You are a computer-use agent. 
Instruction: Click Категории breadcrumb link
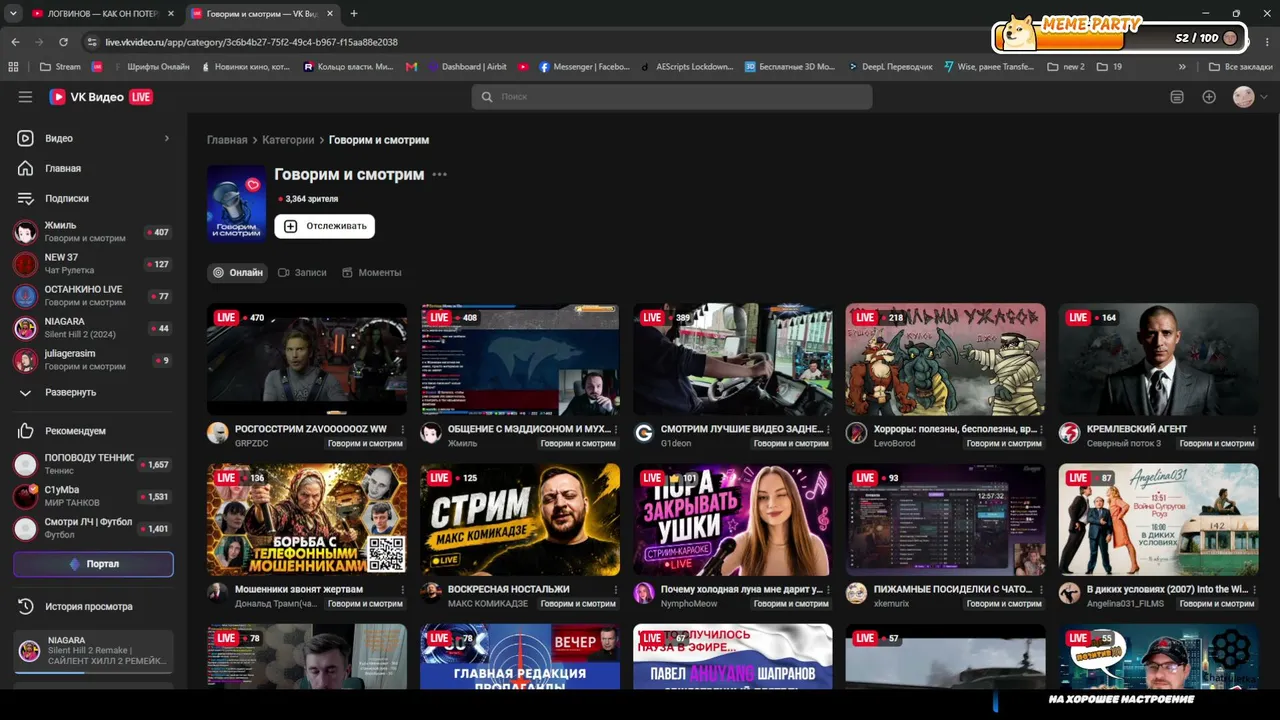(x=288, y=140)
